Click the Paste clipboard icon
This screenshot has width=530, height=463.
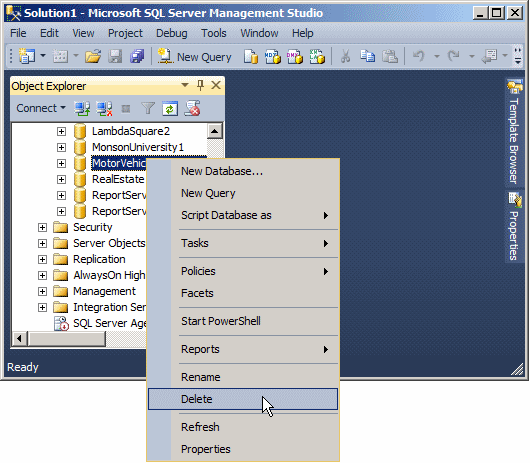[389, 56]
